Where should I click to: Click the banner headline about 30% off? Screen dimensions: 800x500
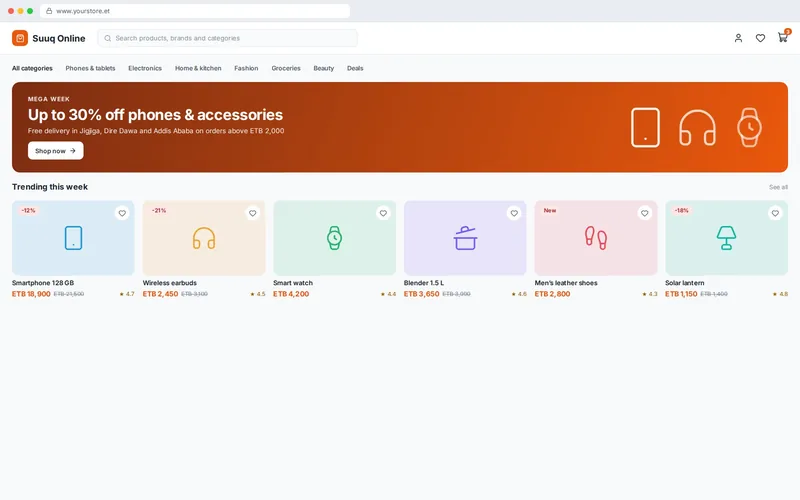click(155, 115)
